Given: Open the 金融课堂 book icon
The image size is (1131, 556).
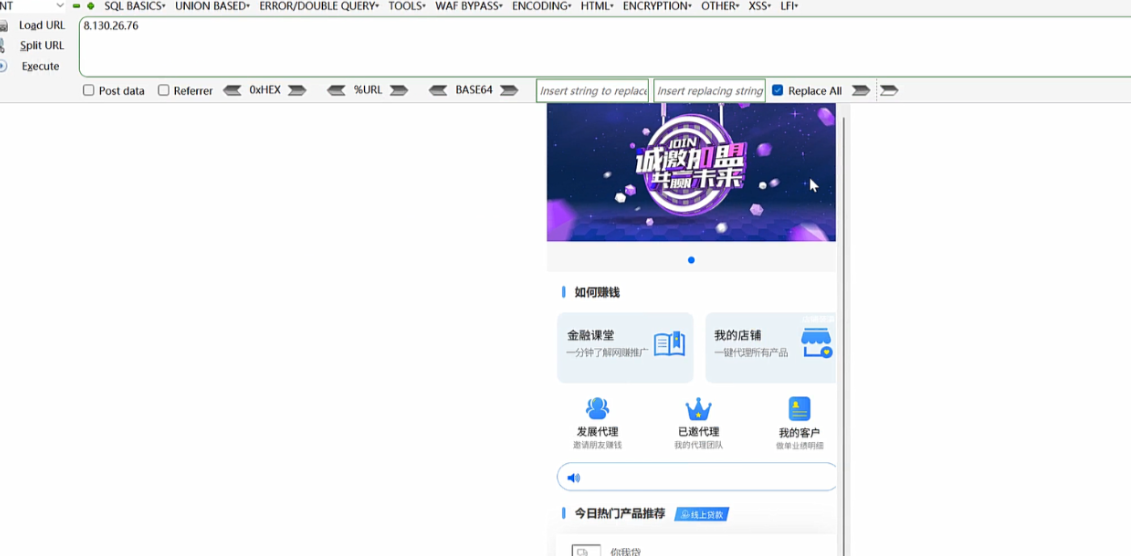Looking at the screenshot, I should [669, 344].
